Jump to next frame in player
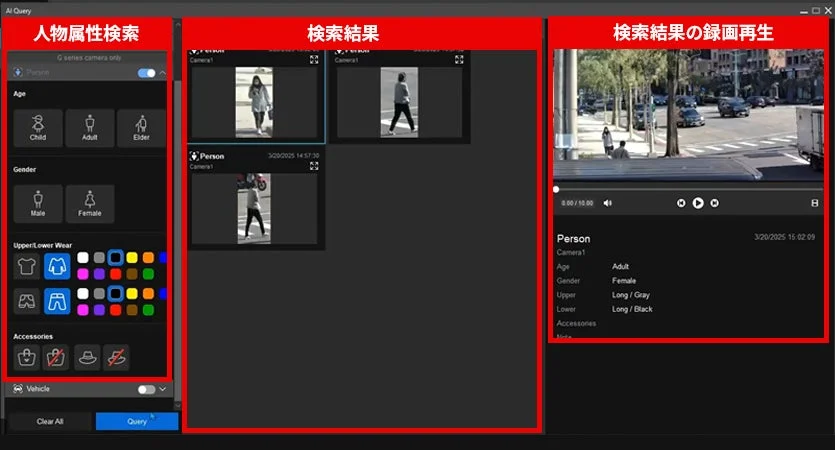This screenshot has height=450, width=835. [715, 203]
